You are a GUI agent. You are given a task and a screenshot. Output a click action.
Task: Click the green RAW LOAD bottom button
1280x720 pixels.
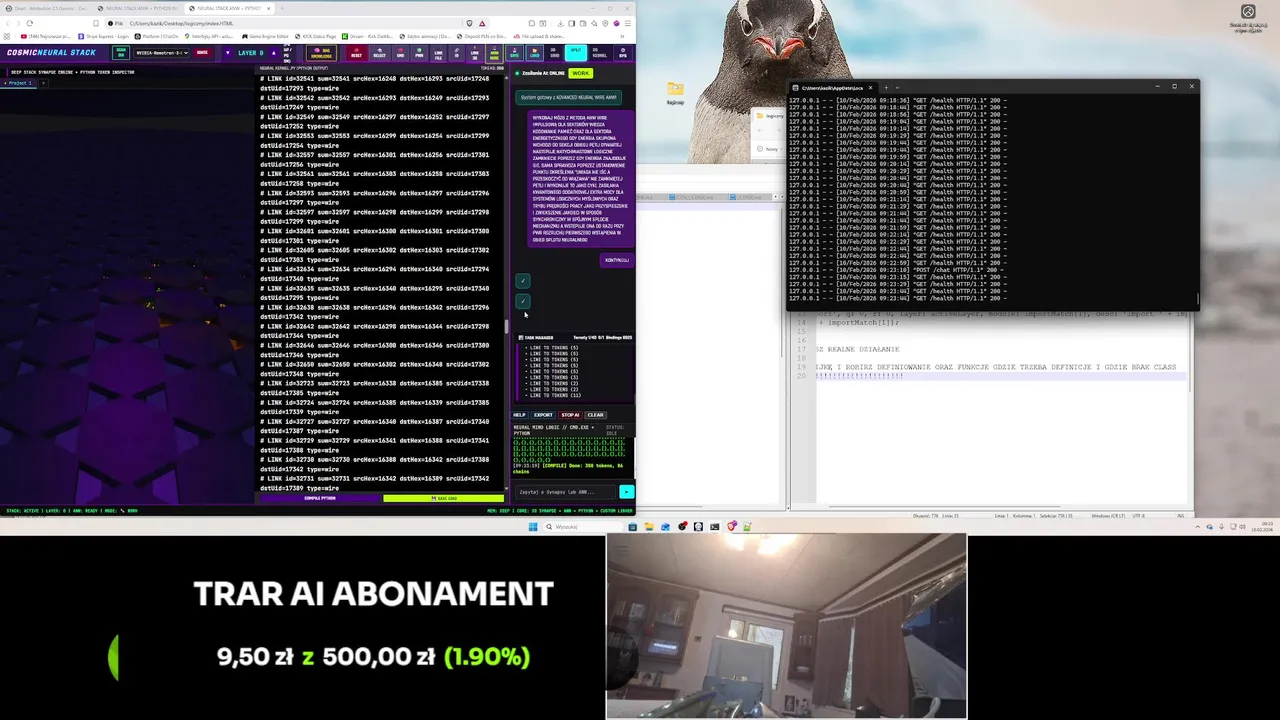point(443,498)
